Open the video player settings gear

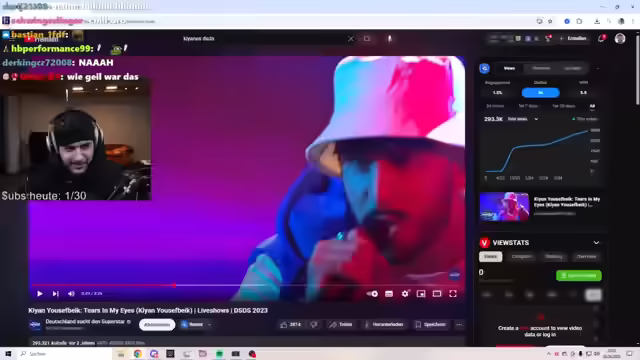click(x=405, y=293)
